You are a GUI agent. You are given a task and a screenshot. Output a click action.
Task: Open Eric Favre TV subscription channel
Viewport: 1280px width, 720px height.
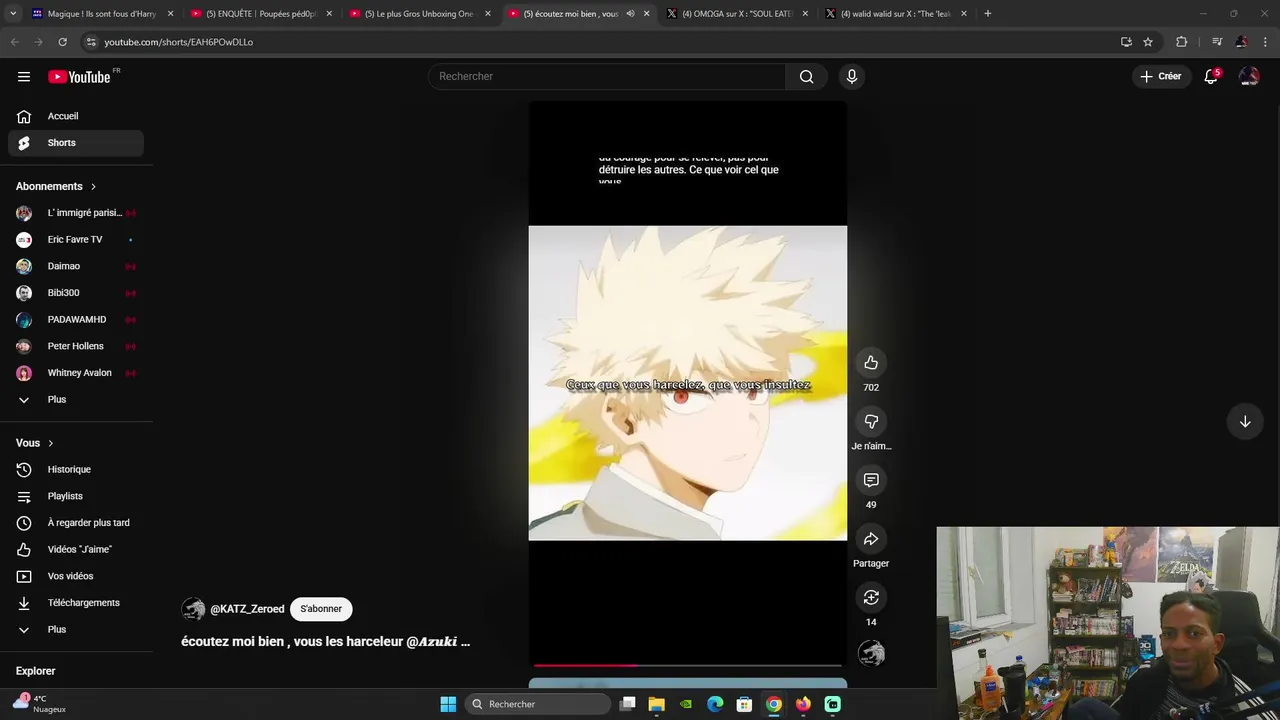coord(76,239)
